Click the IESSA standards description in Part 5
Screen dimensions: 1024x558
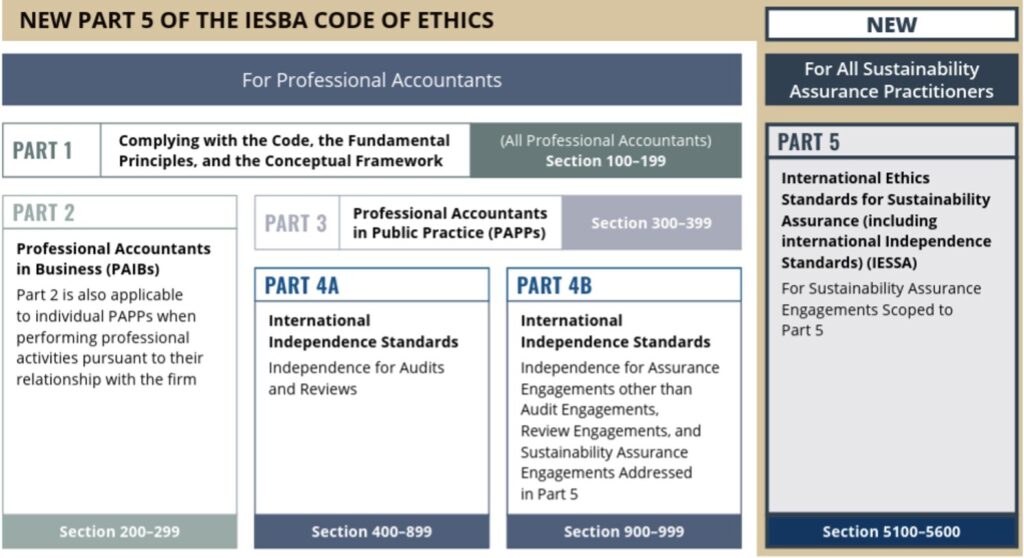pyautogui.click(x=886, y=220)
